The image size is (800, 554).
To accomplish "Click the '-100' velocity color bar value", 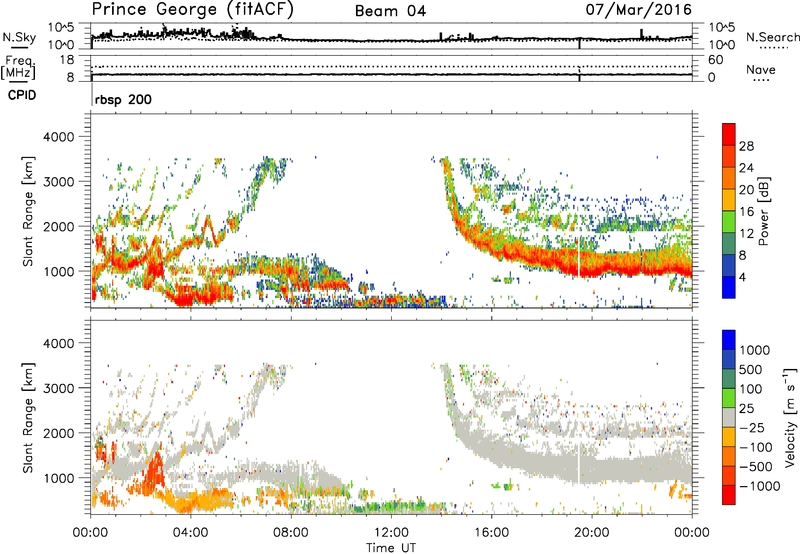I will 755,447.
